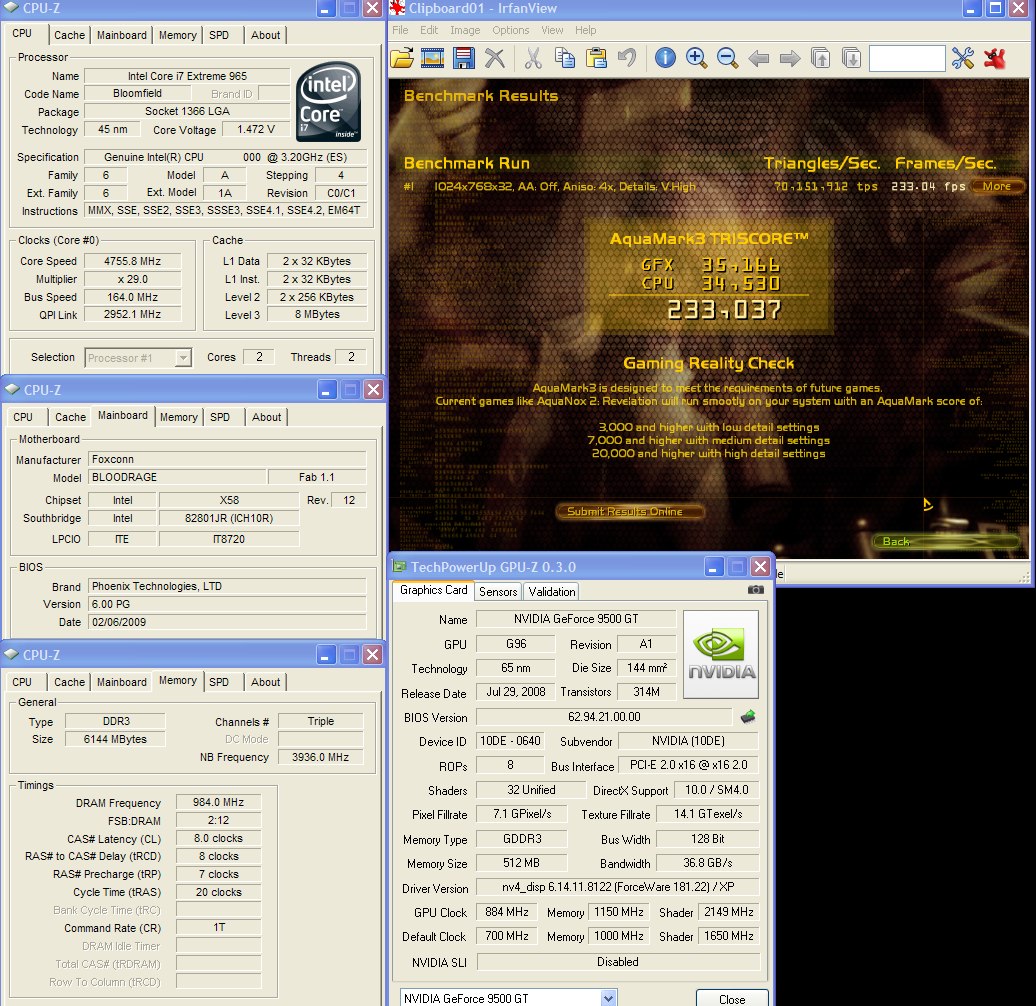Open the Image menu in IrfanView
Image resolution: width=1036 pixels, height=1006 pixels.
[465, 30]
